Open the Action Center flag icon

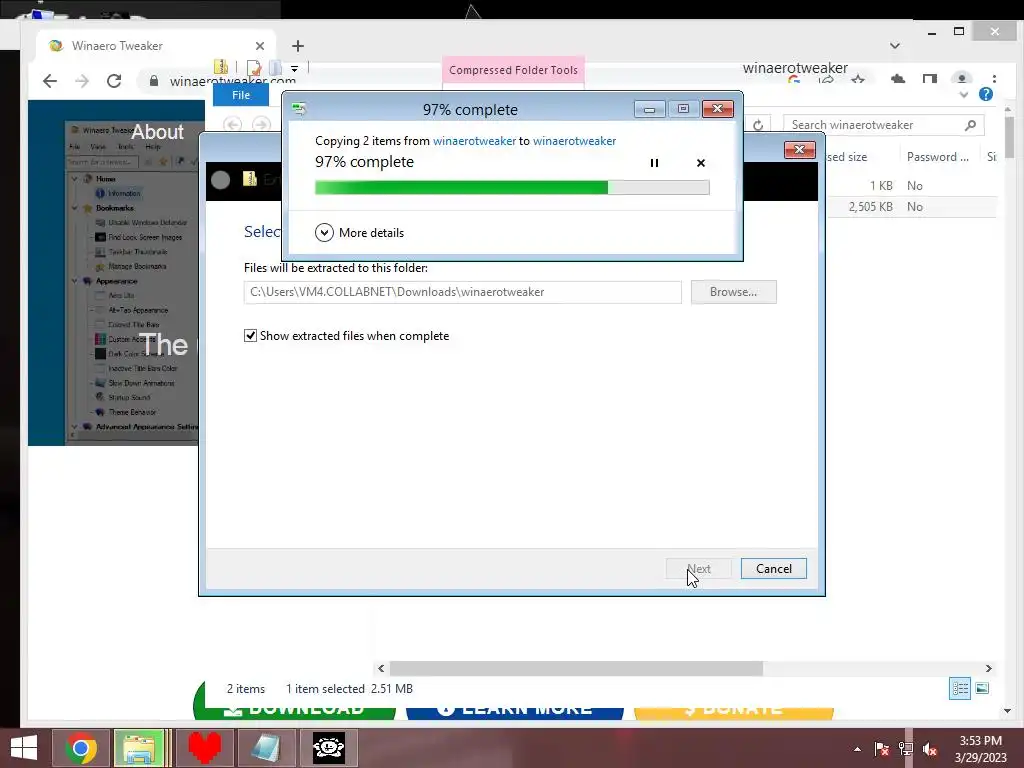[882, 749]
